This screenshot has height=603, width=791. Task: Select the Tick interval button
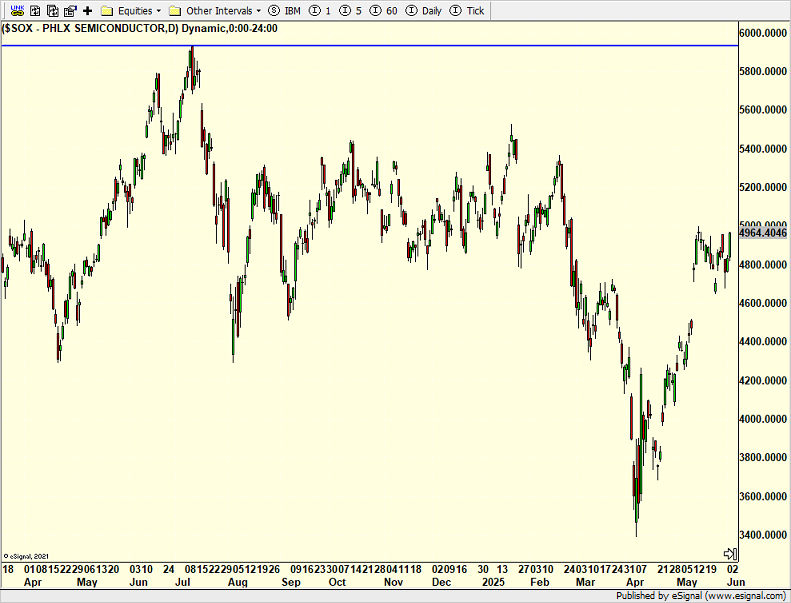point(467,11)
